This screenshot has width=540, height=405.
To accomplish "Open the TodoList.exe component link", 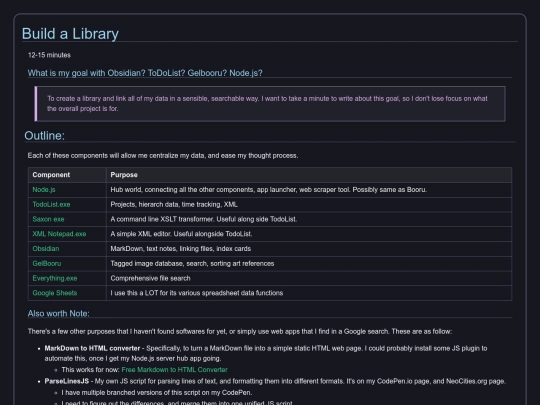I will pyautogui.click(x=51, y=205).
